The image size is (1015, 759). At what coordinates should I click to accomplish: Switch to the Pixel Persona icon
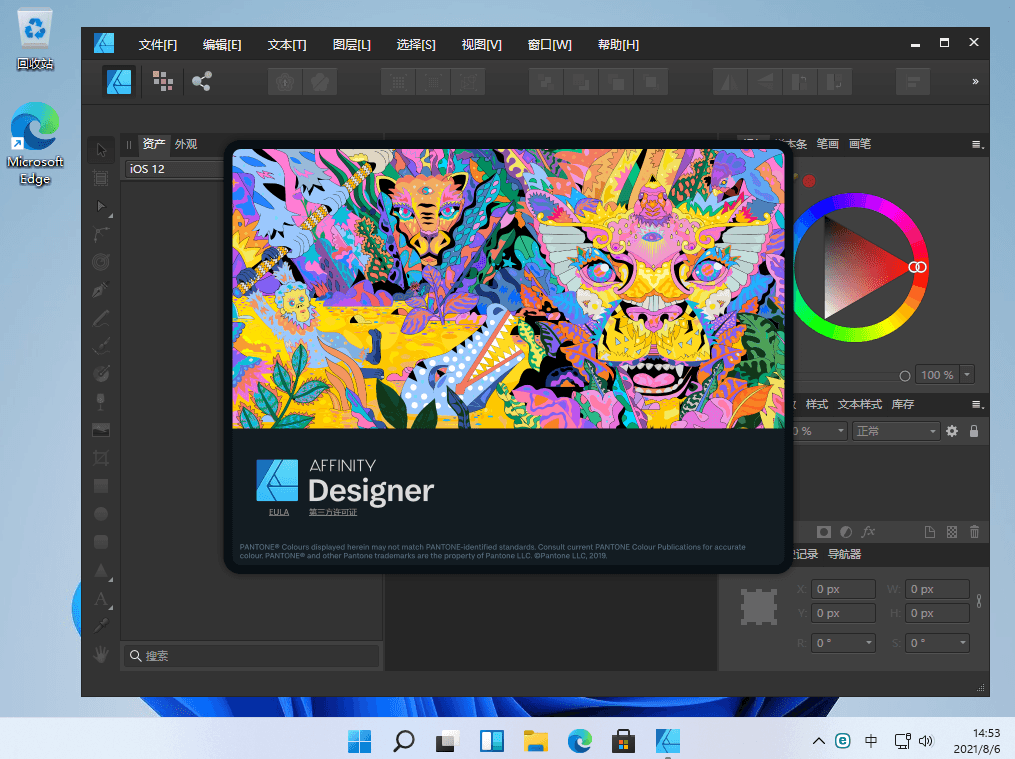162,82
